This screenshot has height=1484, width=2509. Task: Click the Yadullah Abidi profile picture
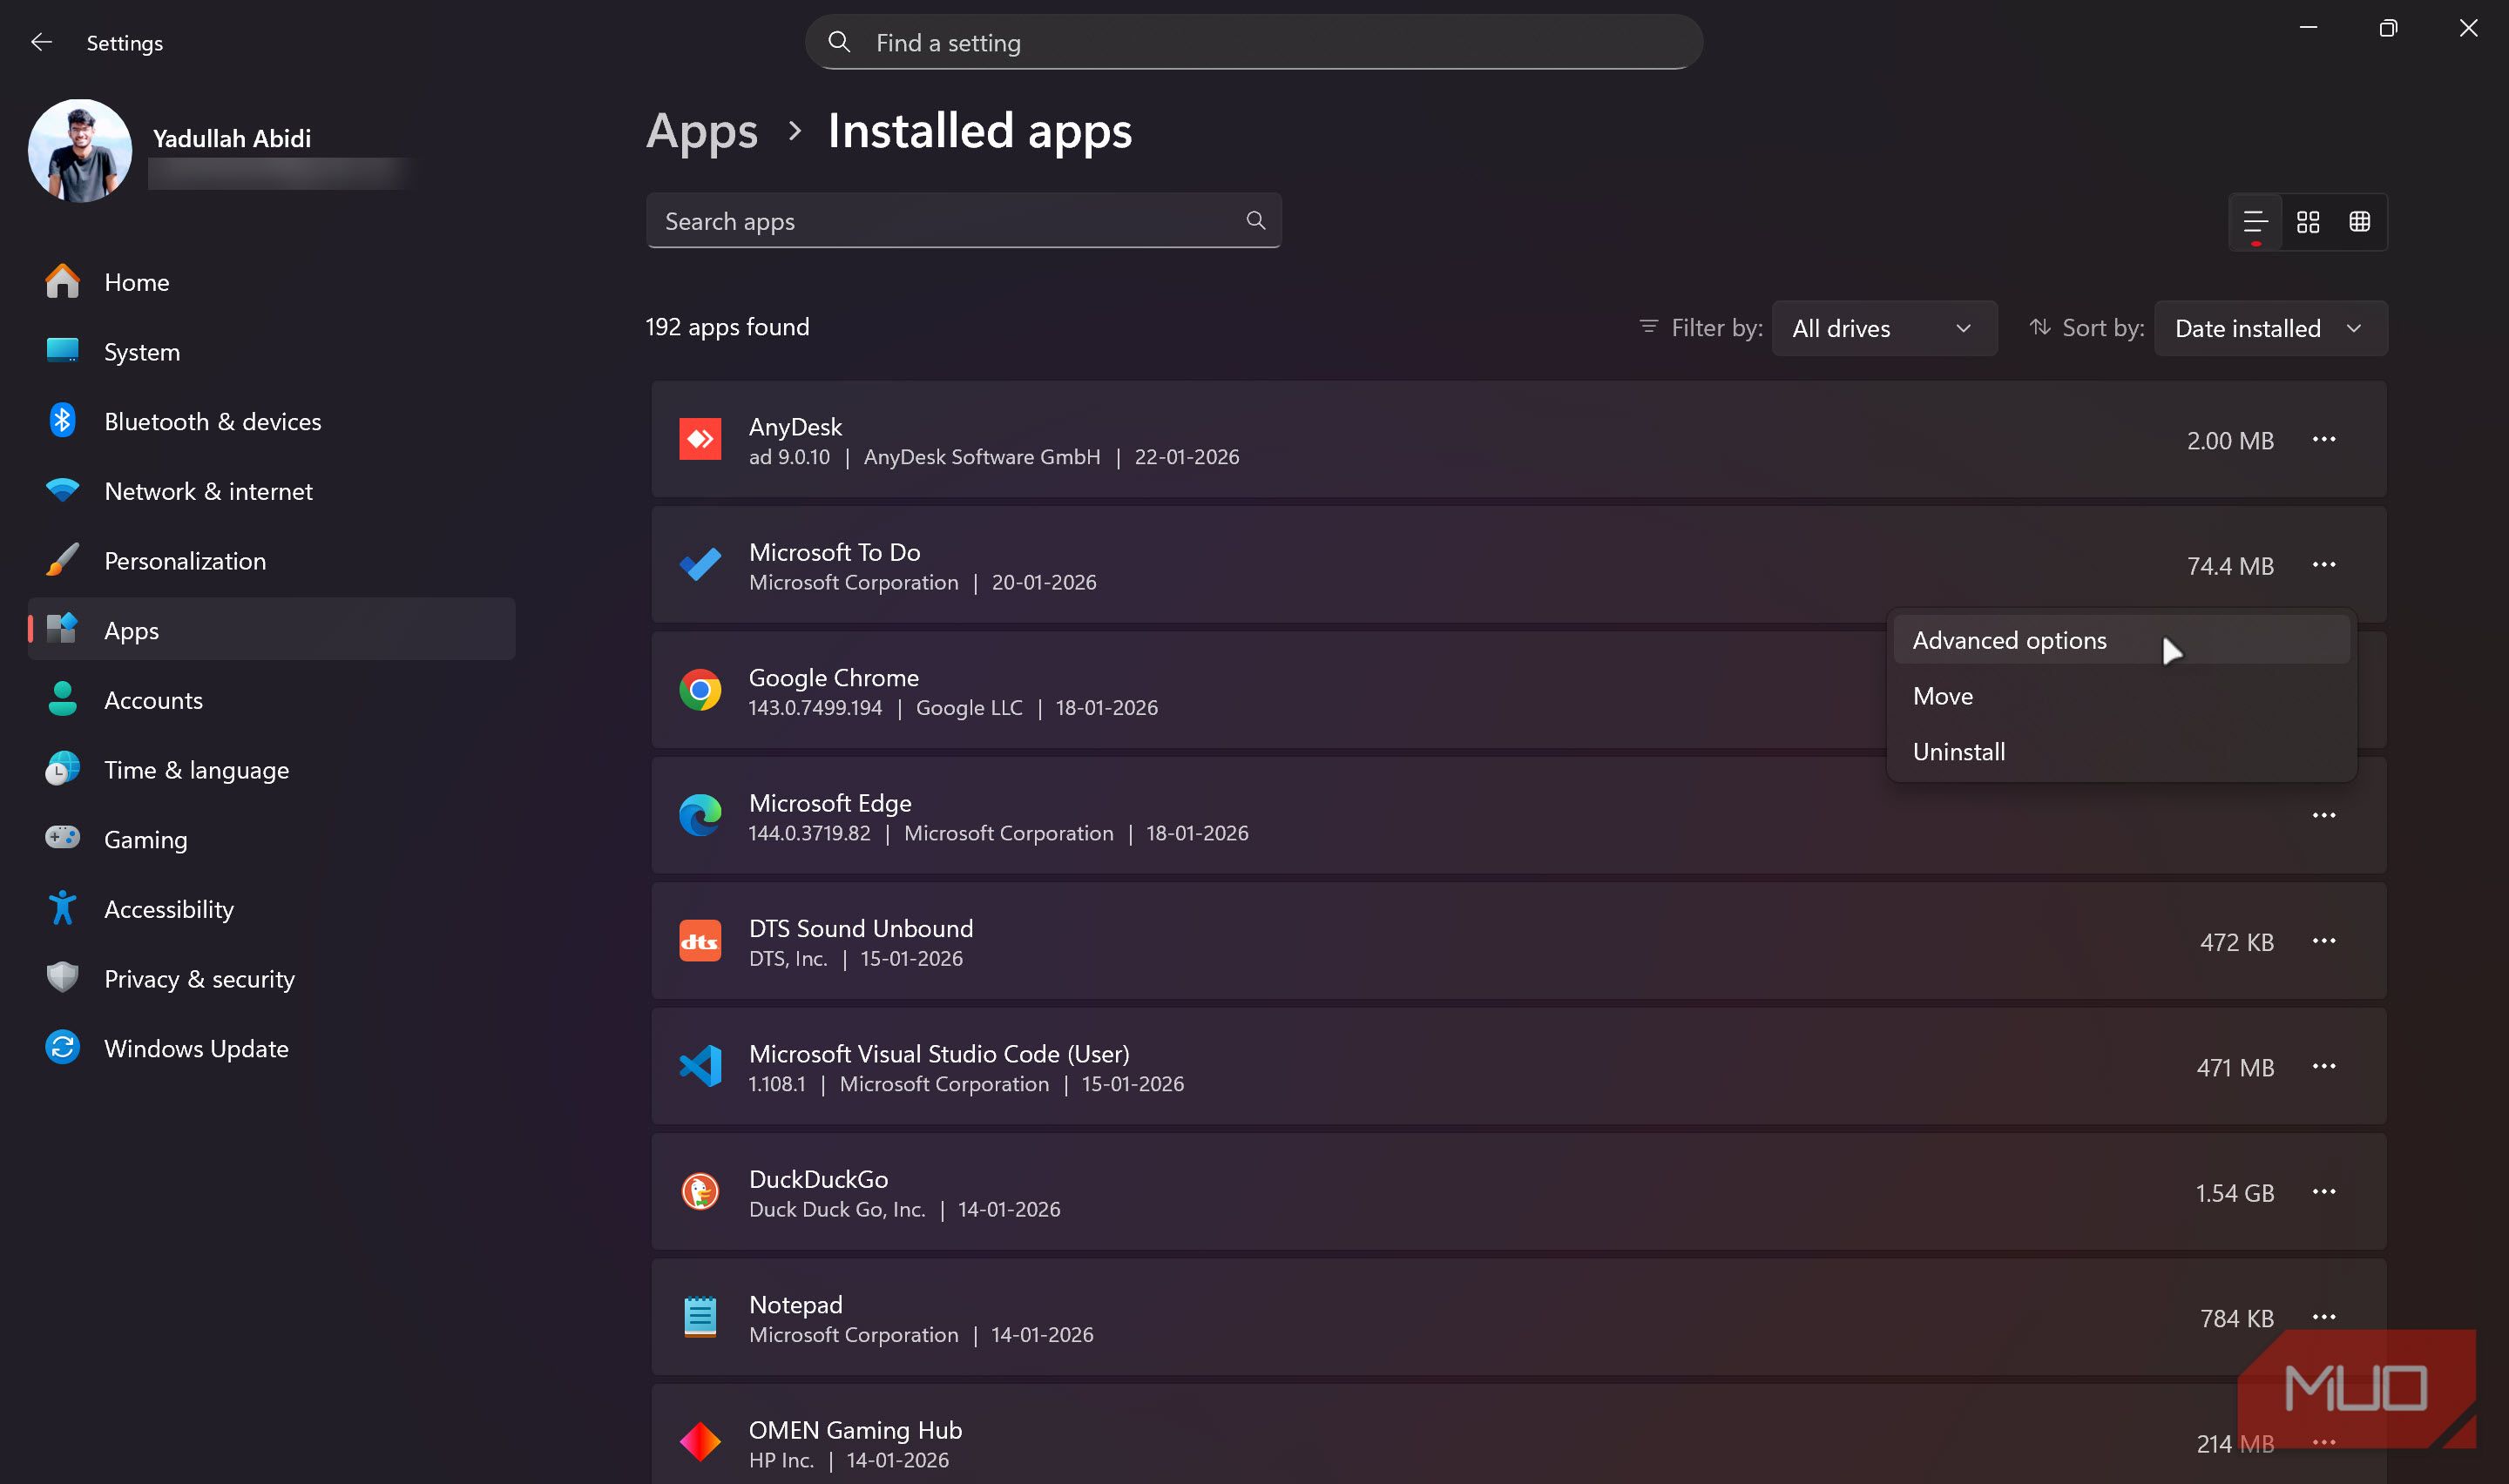coord(80,150)
